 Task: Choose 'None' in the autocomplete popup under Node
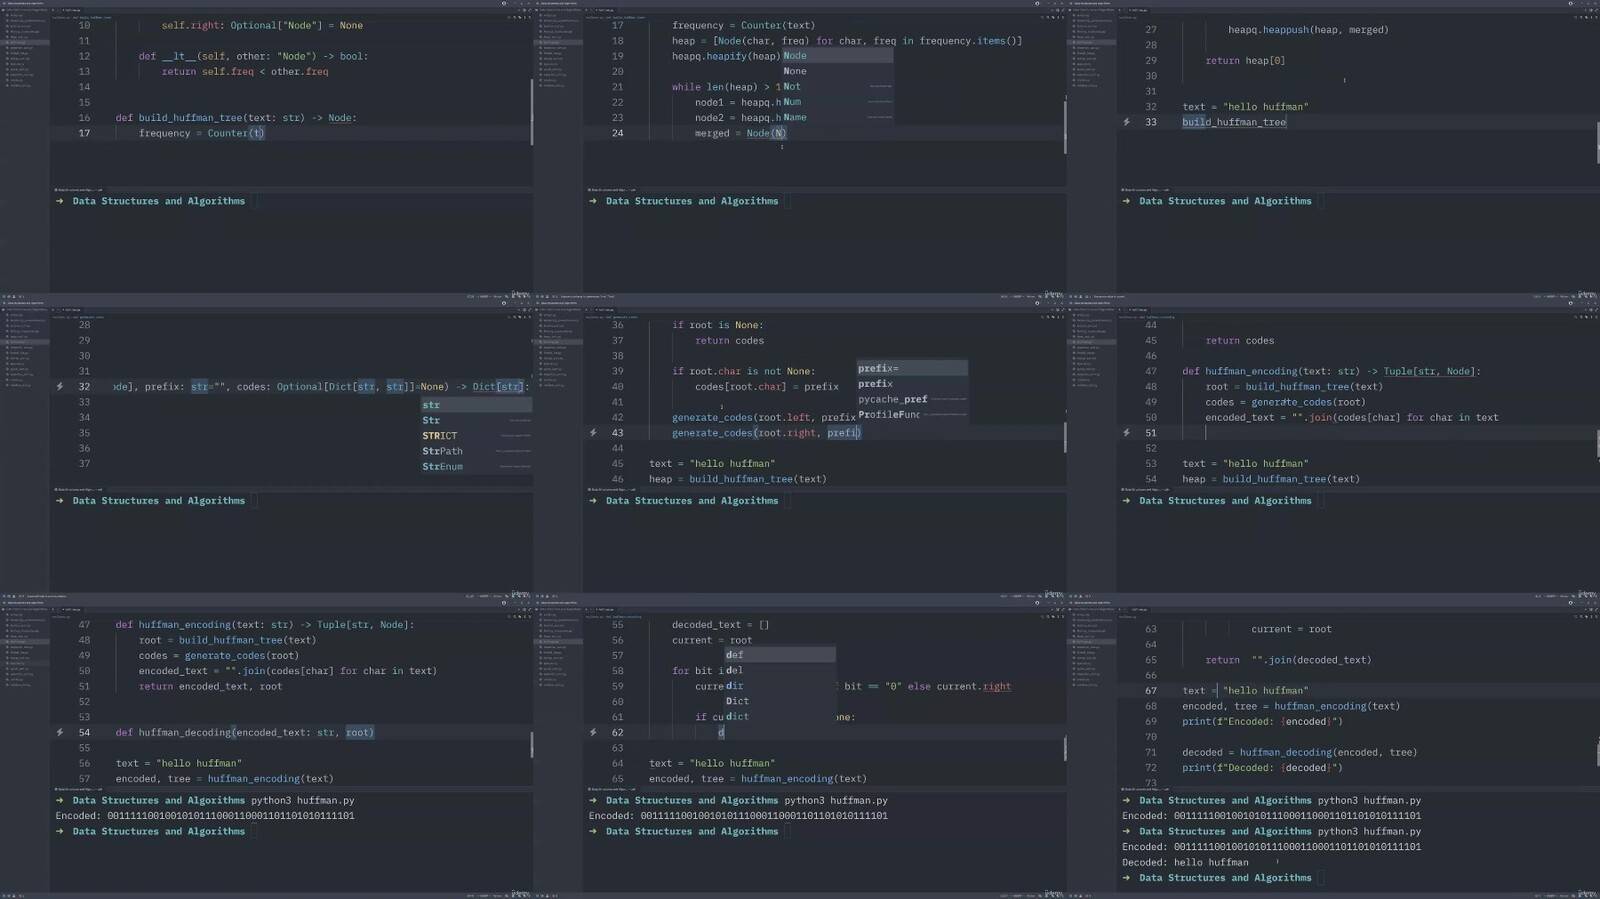click(836, 71)
